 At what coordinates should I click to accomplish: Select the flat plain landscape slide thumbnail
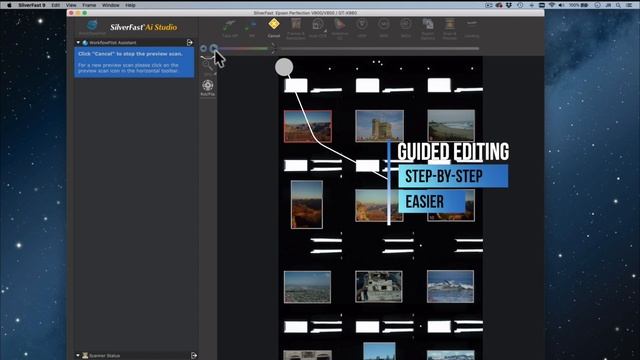(x=307, y=287)
